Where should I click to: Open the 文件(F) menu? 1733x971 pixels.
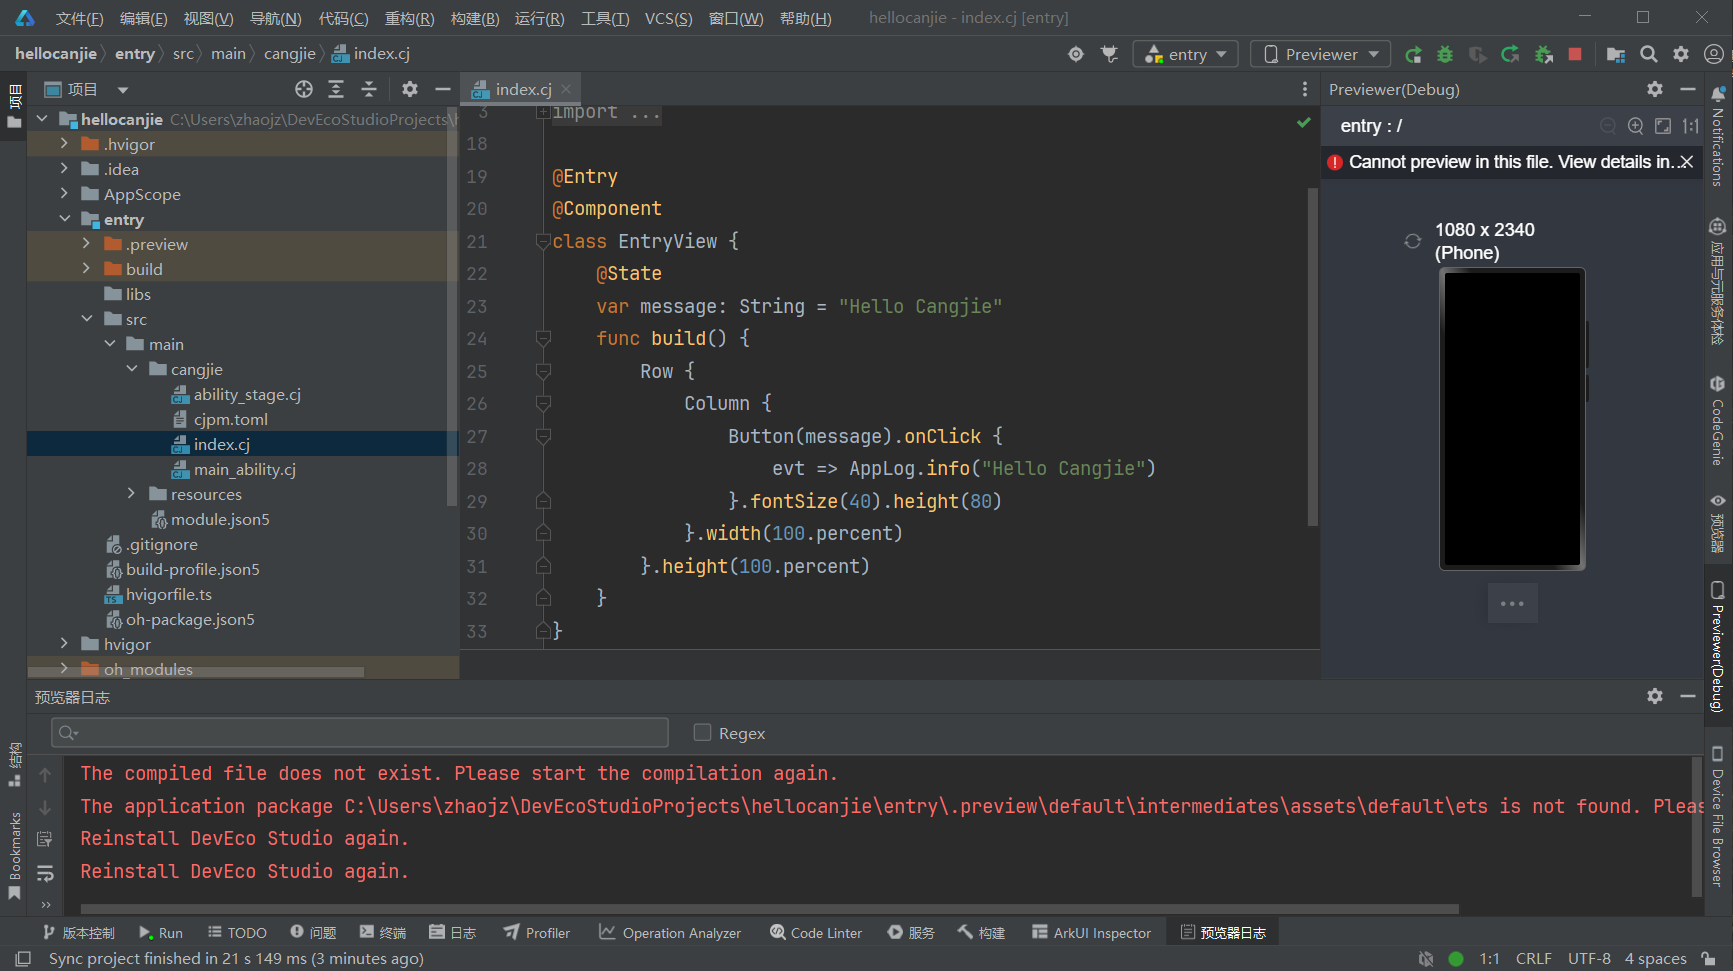pos(79,18)
